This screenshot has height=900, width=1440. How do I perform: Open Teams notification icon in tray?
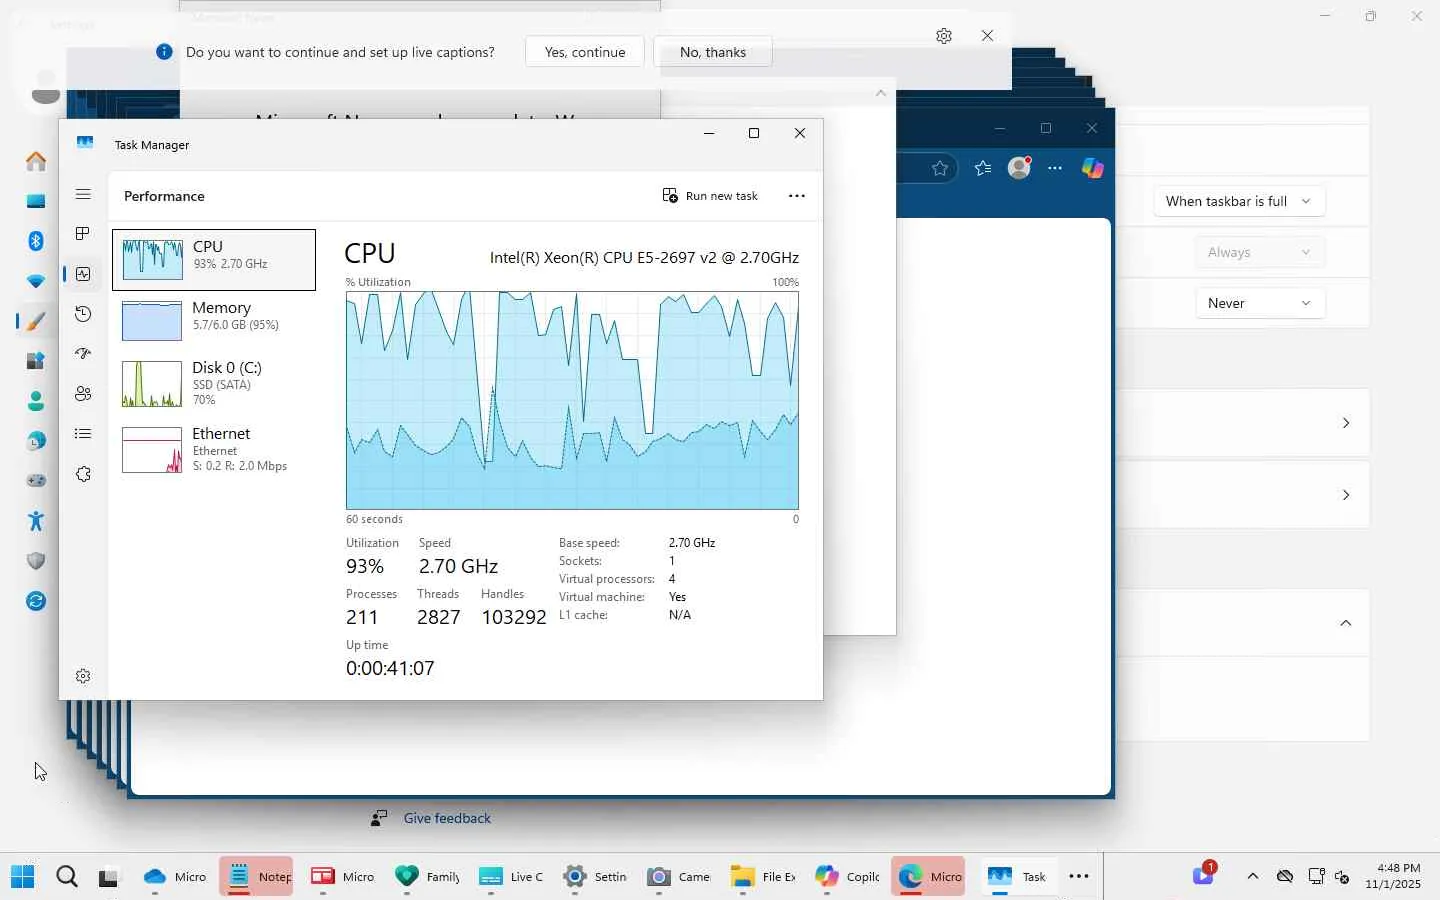1203,875
